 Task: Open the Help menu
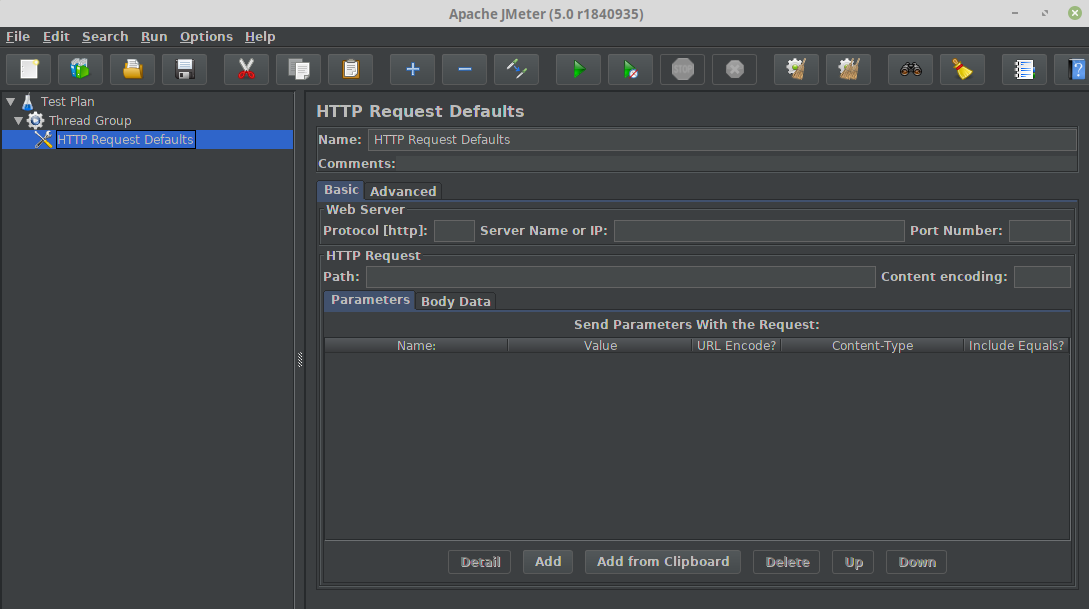coord(260,37)
